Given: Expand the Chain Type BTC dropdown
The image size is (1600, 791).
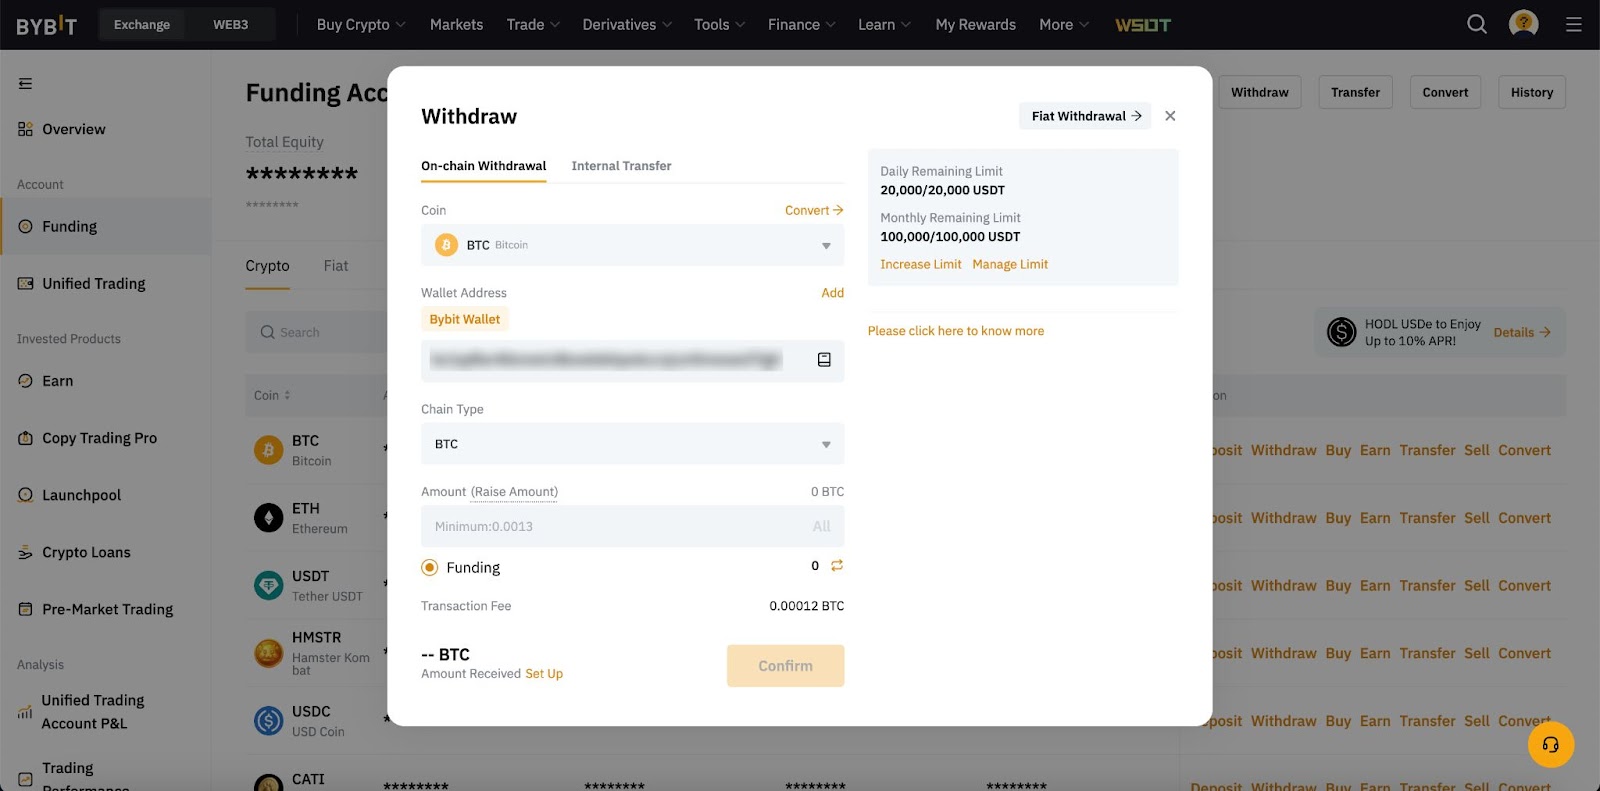Looking at the screenshot, I should [x=632, y=444].
